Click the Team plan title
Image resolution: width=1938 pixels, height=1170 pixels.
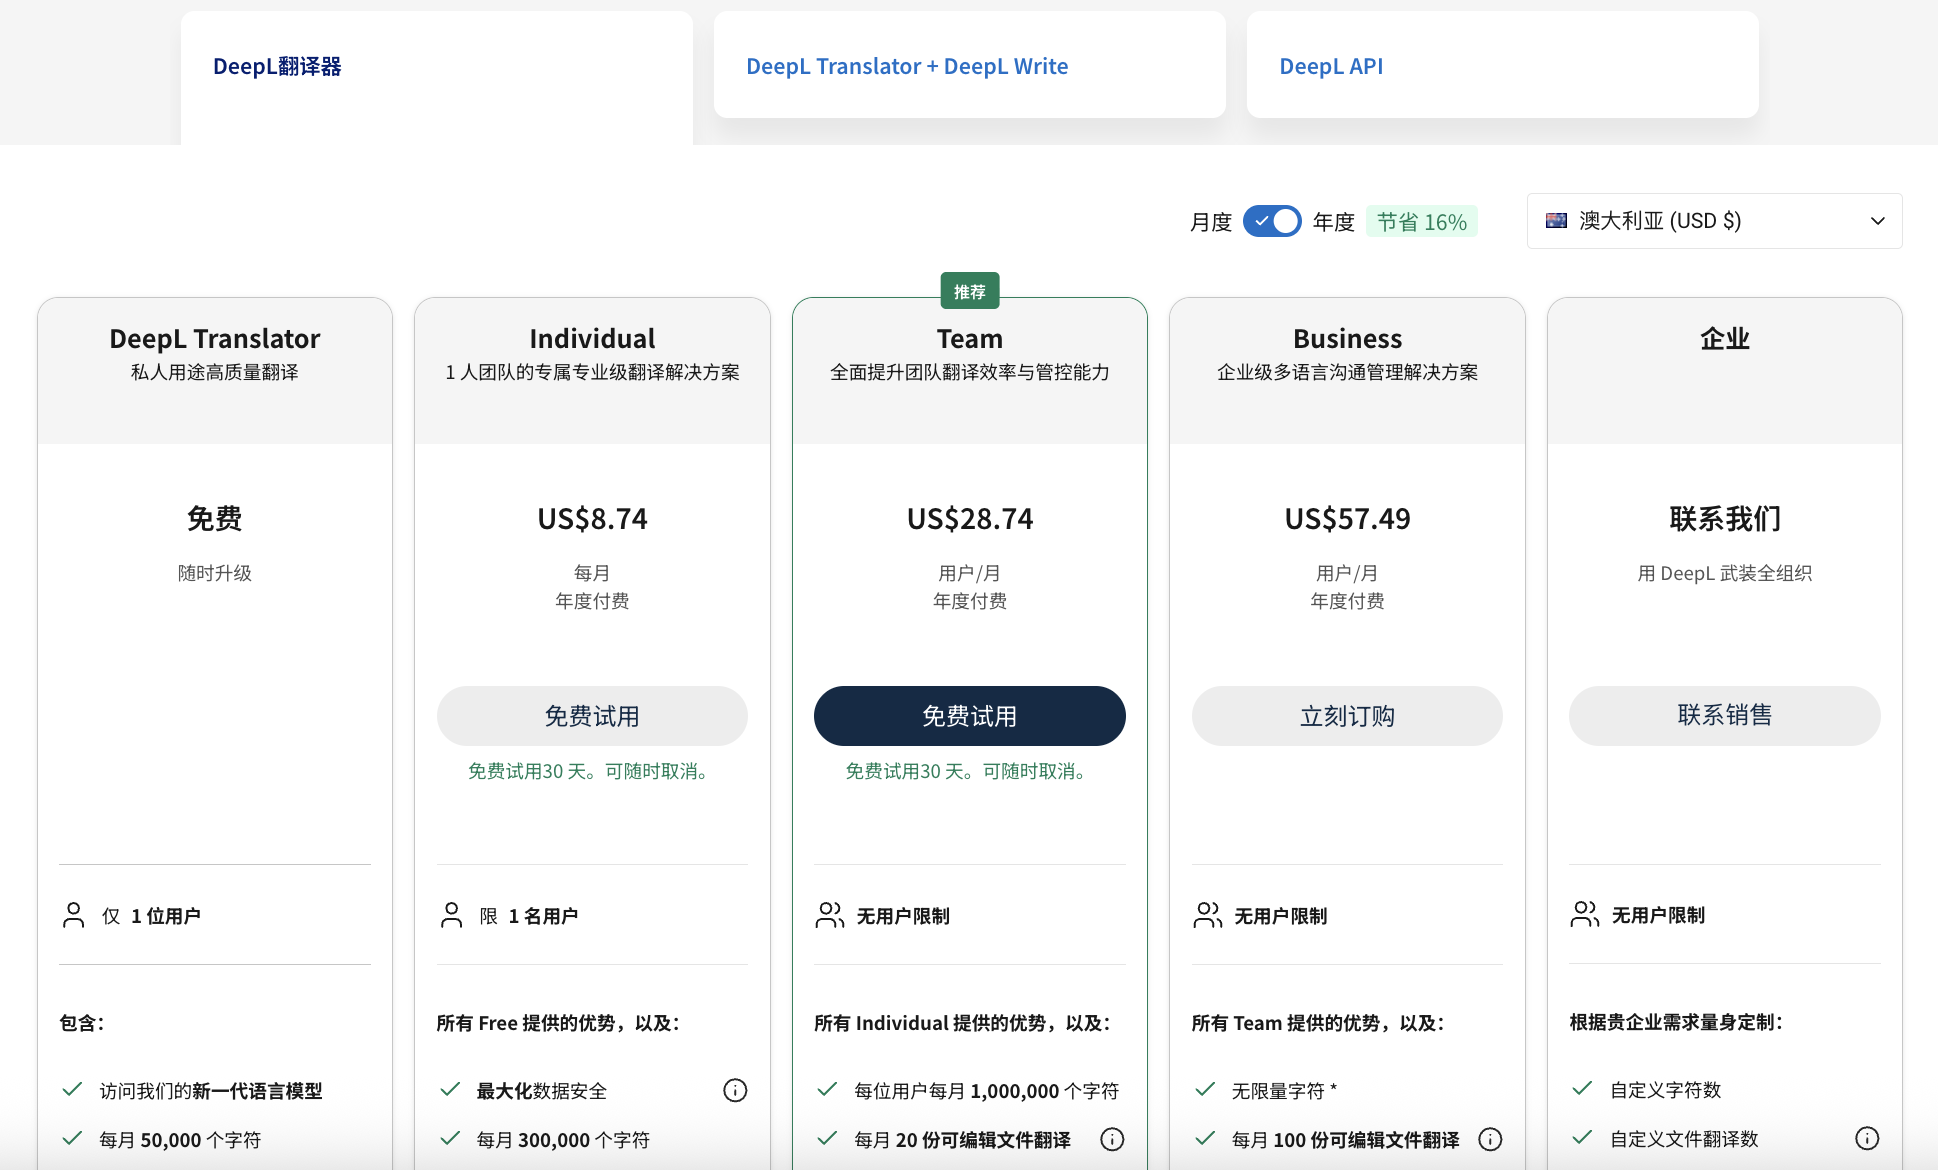969,339
